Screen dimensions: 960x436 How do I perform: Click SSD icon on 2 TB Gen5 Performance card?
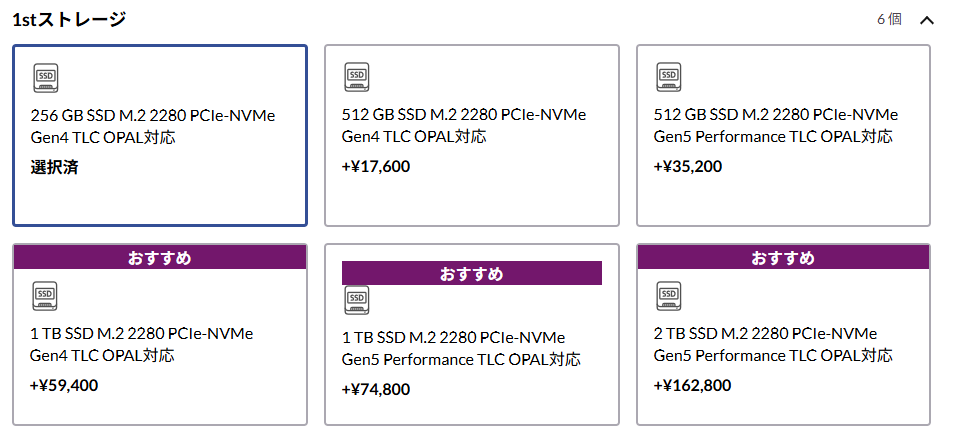669,295
